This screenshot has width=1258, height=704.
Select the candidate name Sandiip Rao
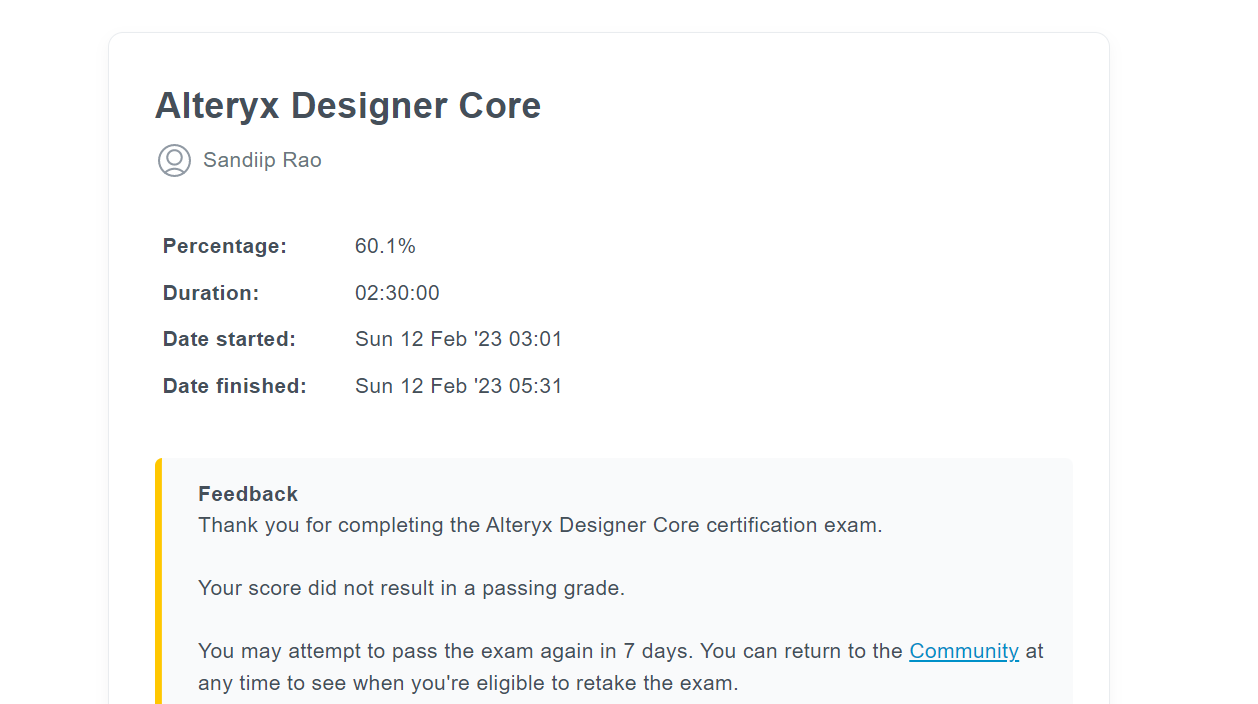pos(262,160)
